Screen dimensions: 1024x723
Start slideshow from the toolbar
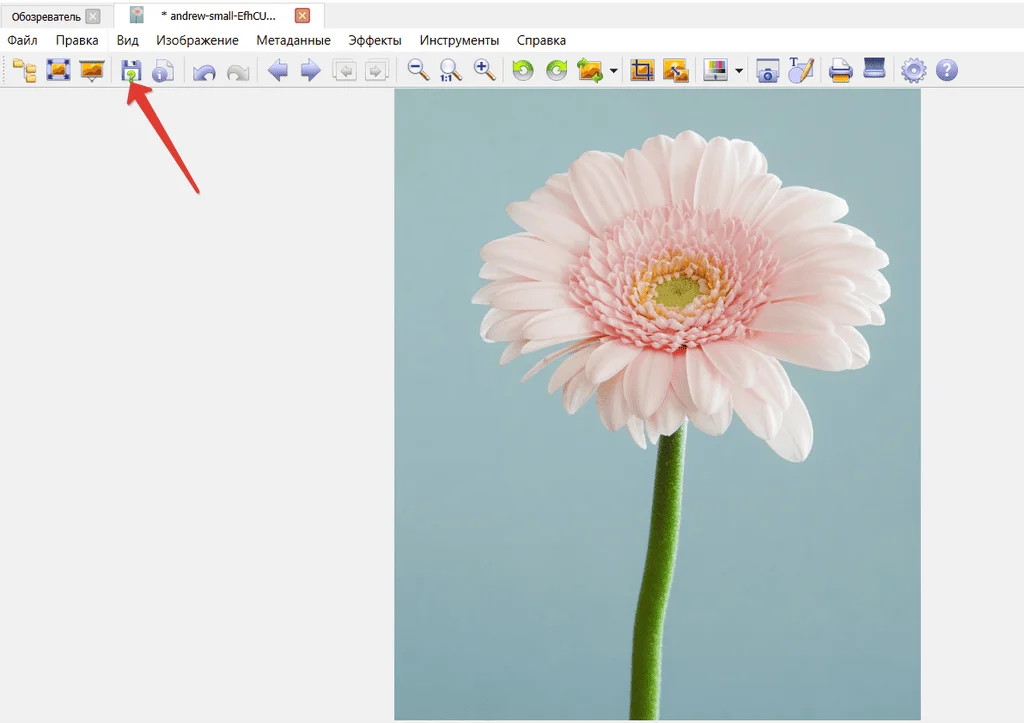coord(92,71)
